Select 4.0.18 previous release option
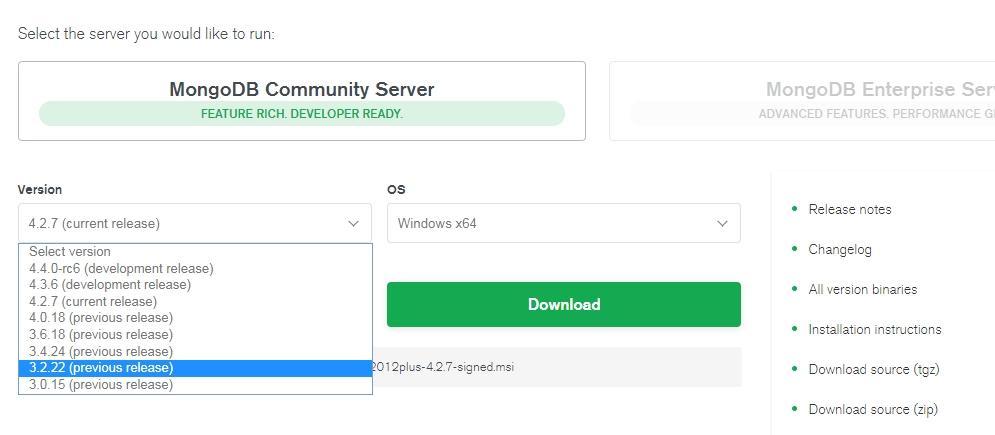 195,318
